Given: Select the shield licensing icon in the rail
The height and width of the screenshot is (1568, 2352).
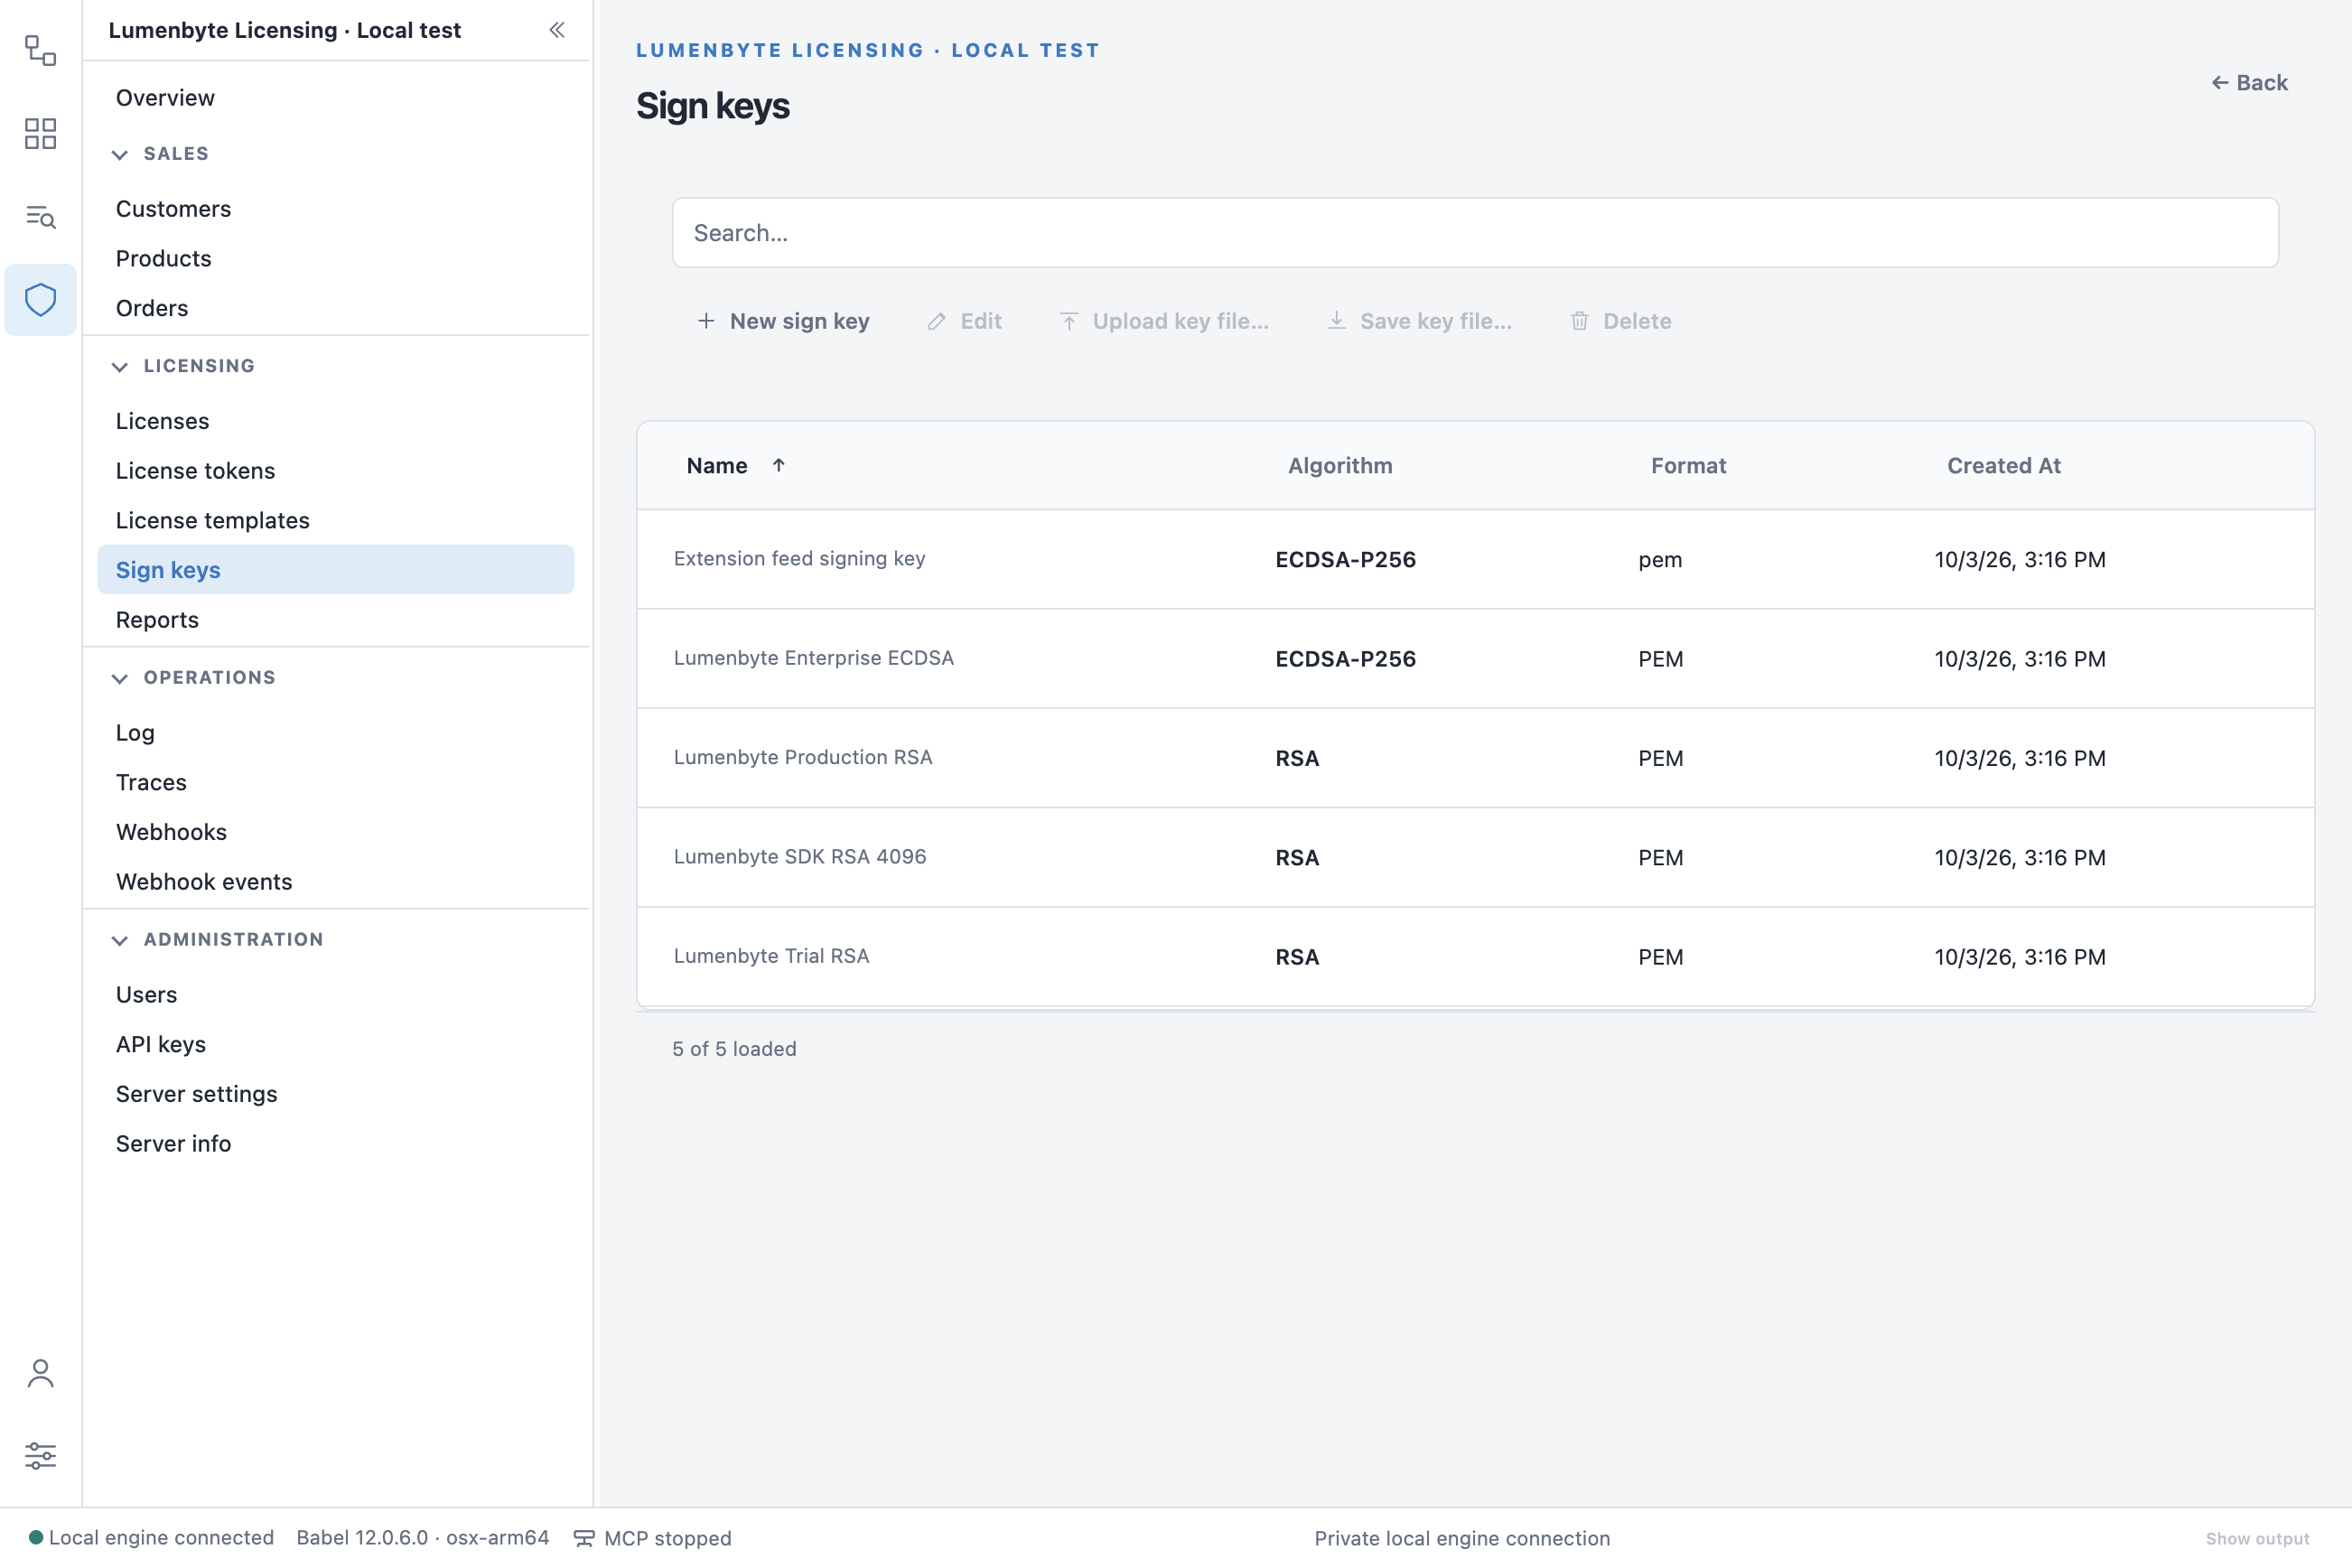Looking at the screenshot, I should click(x=40, y=299).
